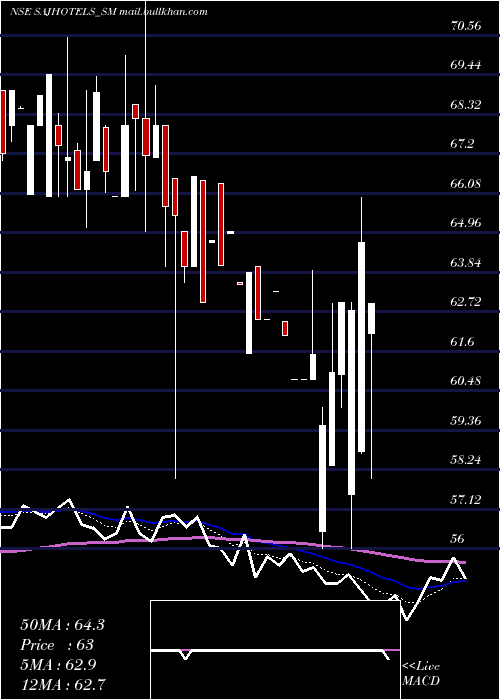Click the <<Live MACD label

click(x=421, y=673)
